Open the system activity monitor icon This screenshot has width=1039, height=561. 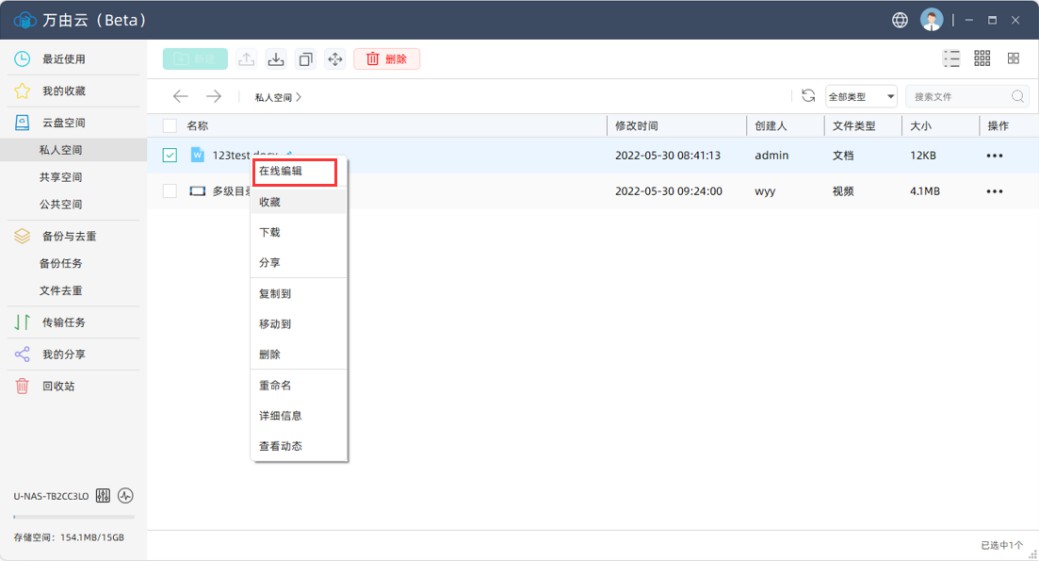pos(126,496)
